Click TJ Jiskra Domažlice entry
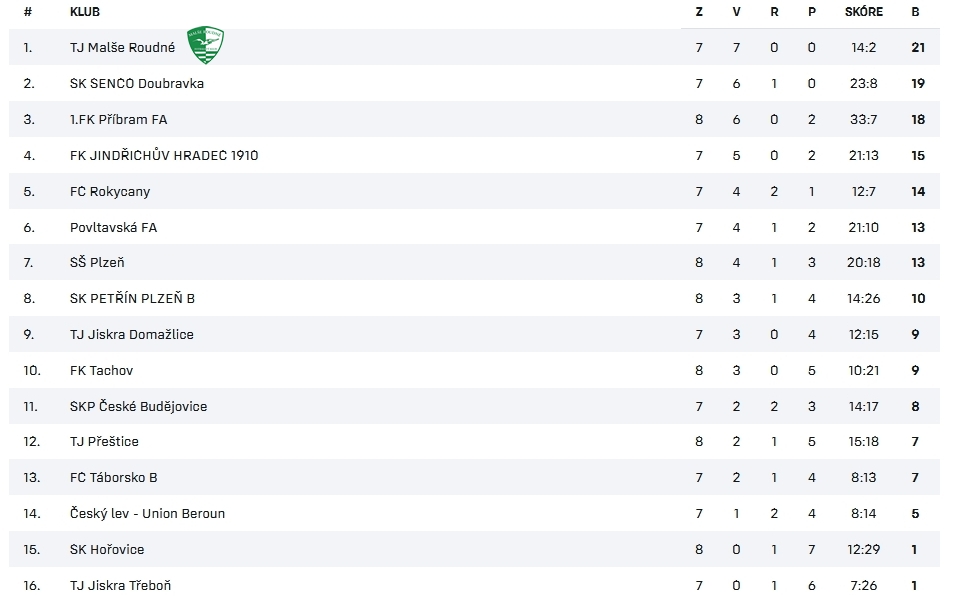Screen dimensions: 961x615 pyautogui.click(x=132, y=335)
